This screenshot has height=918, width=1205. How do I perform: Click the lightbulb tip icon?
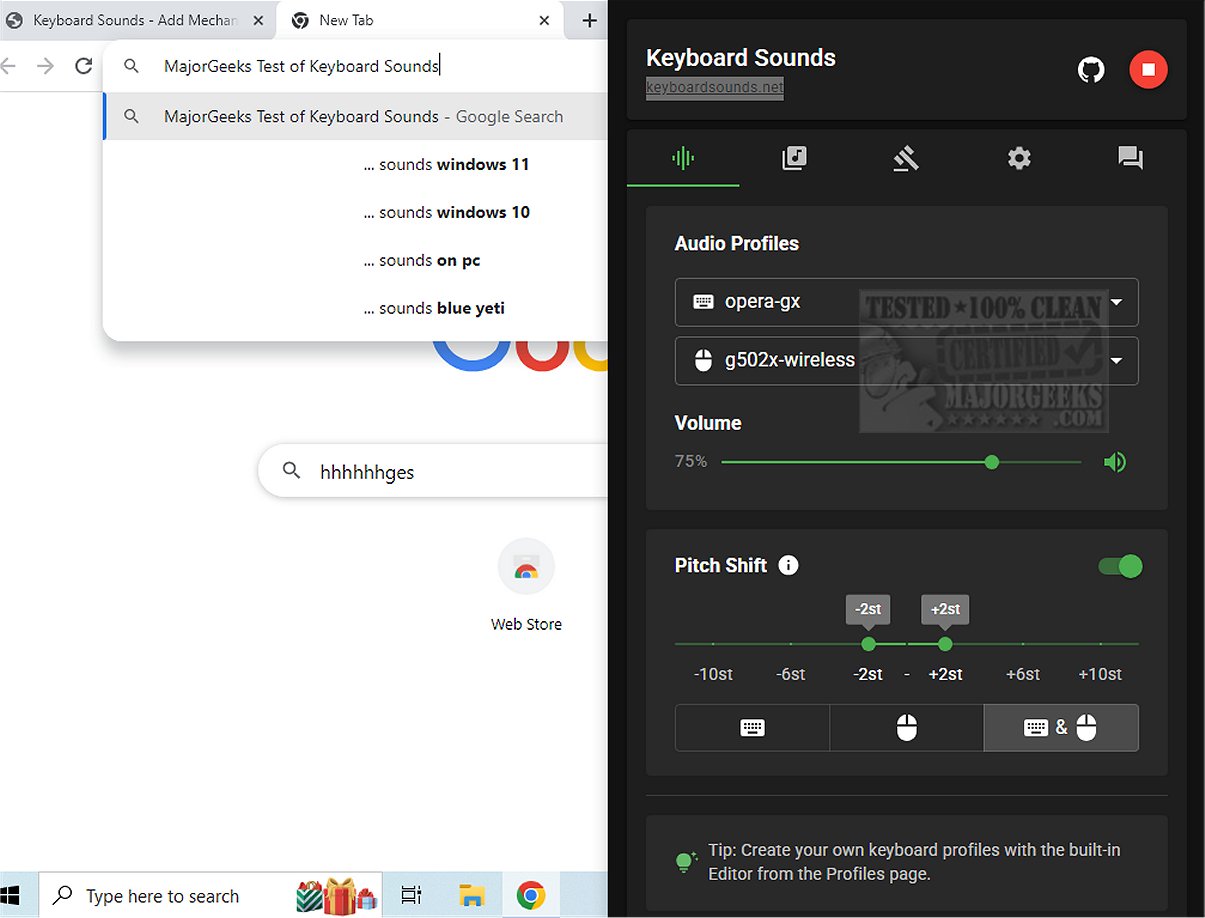click(x=686, y=862)
